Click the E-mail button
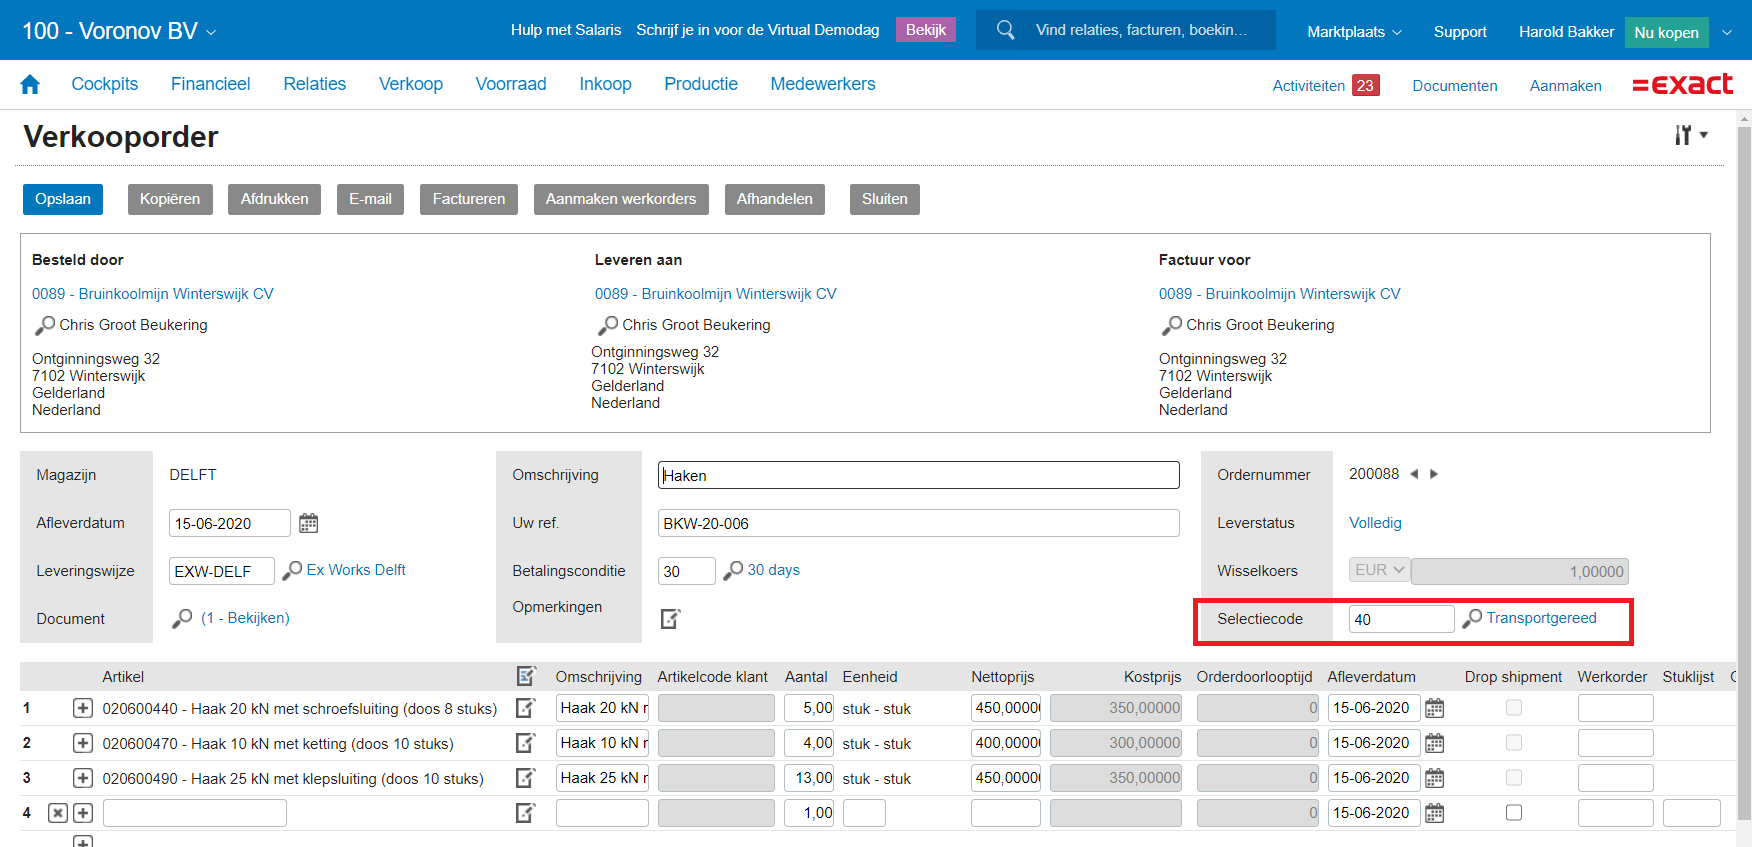Screen dimensions: 1752x847 [370, 199]
